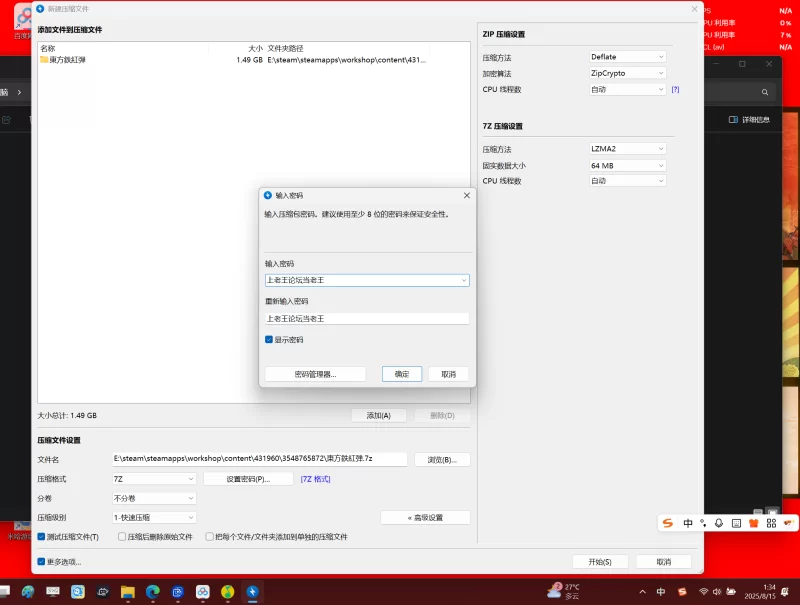Expand the 输入密码 history dropdown arrow
800x605 pixels.
point(464,280)
